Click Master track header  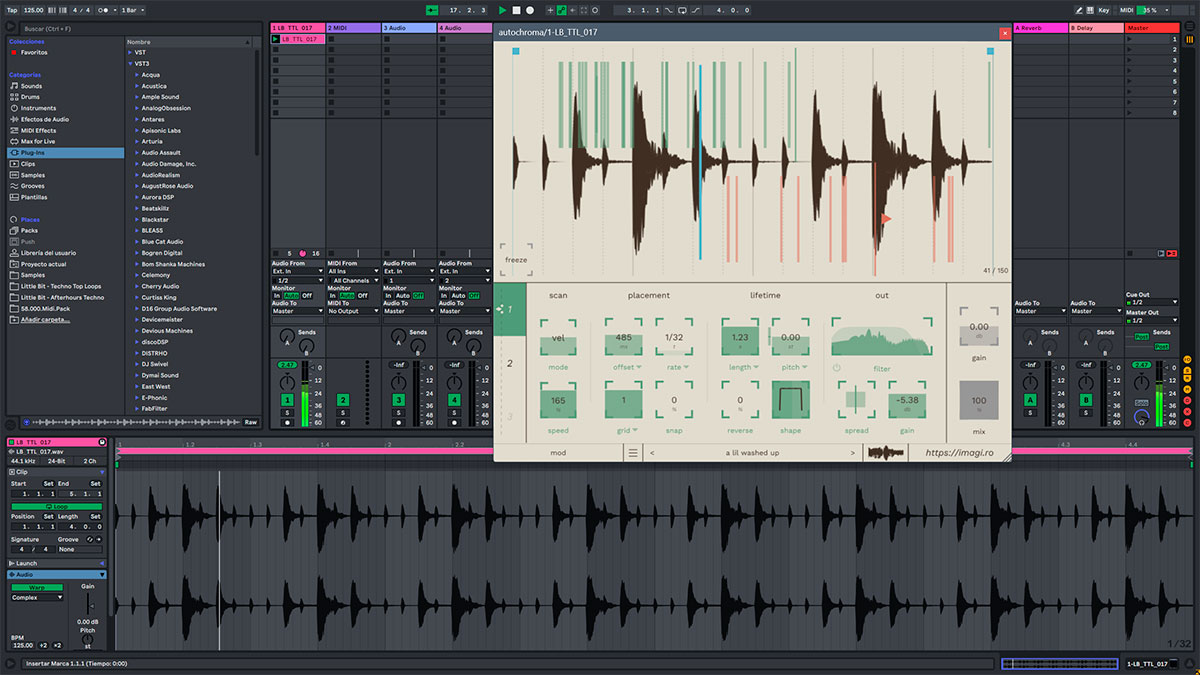pyautogui.click(x=1151, y=28)
